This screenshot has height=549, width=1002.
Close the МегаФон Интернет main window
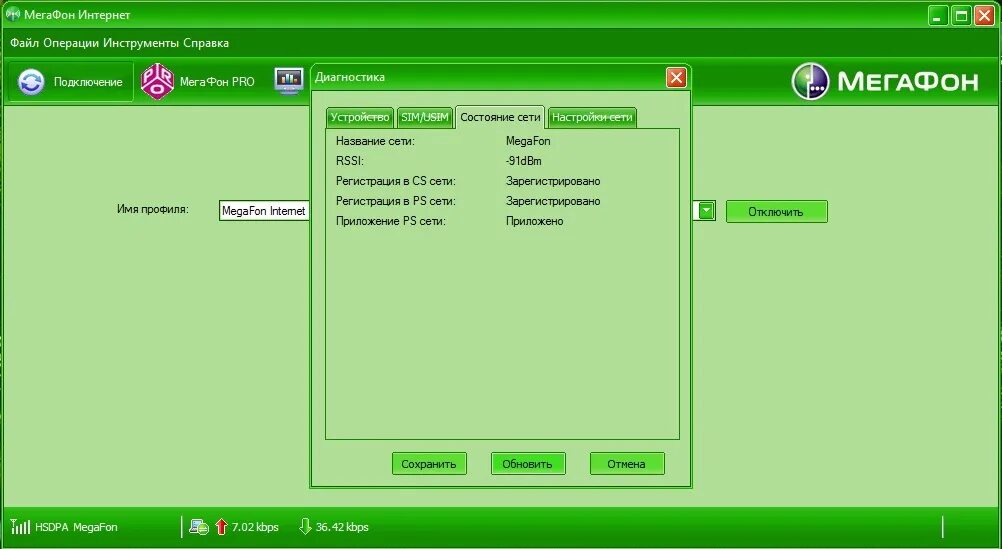click(984, 16)
